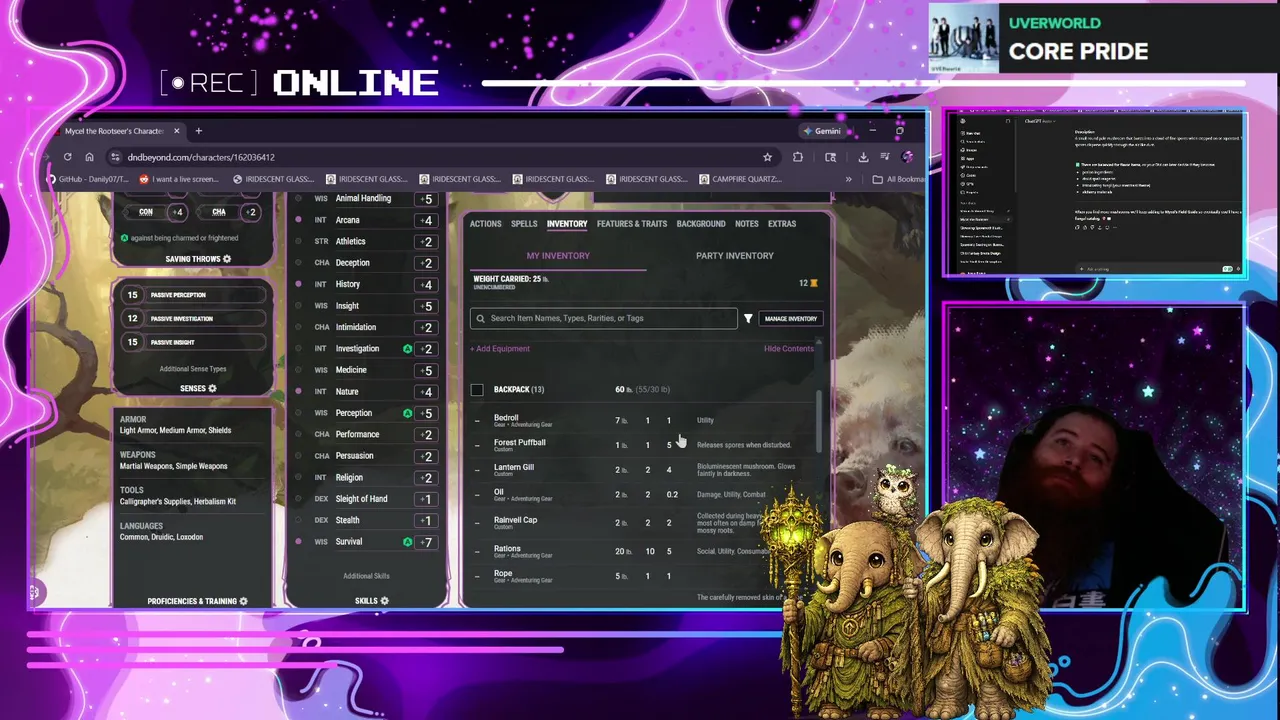Open the Extras tab
This screenshot has width=1280, height=720.
782,224
